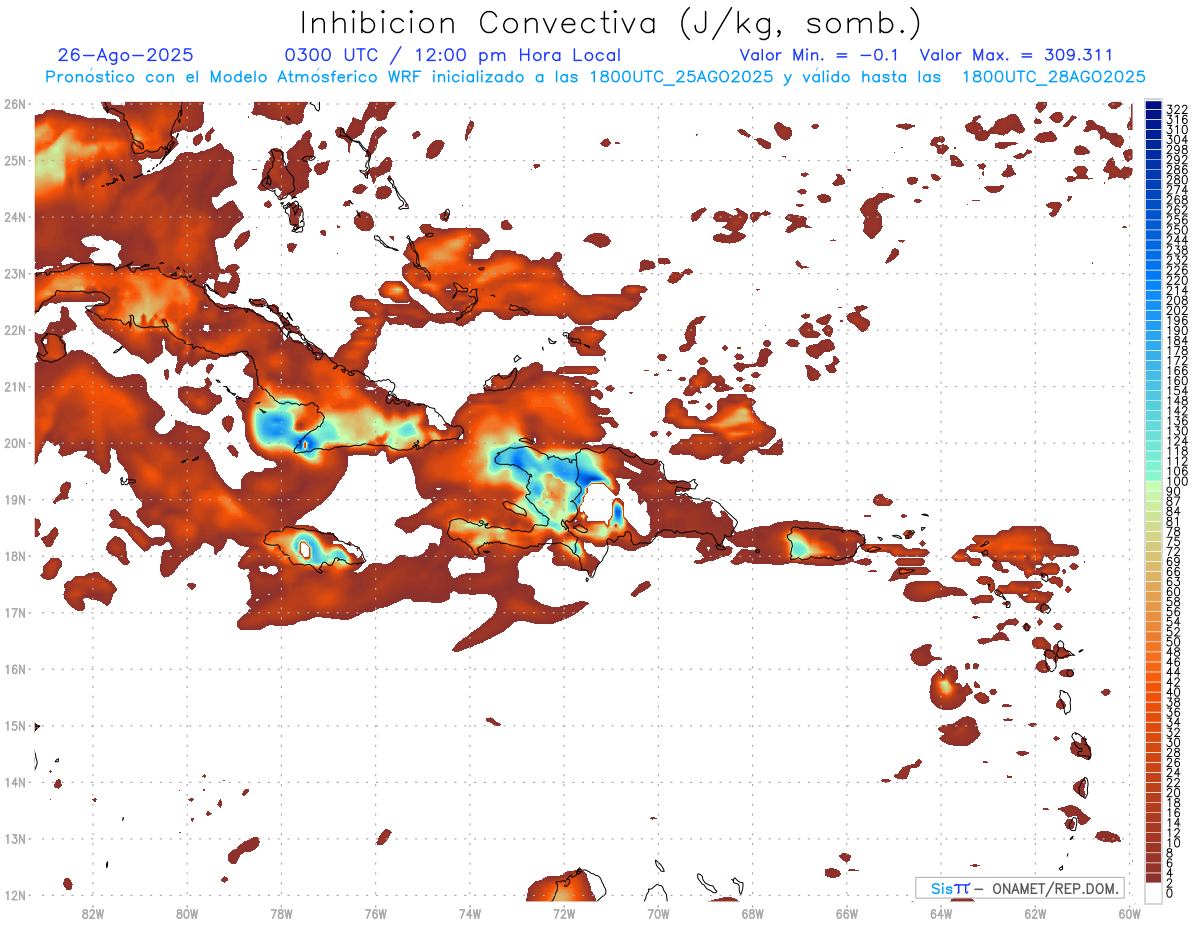This screenshot has width=1200, height=927.
Task: Click the 'ONAMET/REP.DOM.' credit label
Action: click(1057, 888)
